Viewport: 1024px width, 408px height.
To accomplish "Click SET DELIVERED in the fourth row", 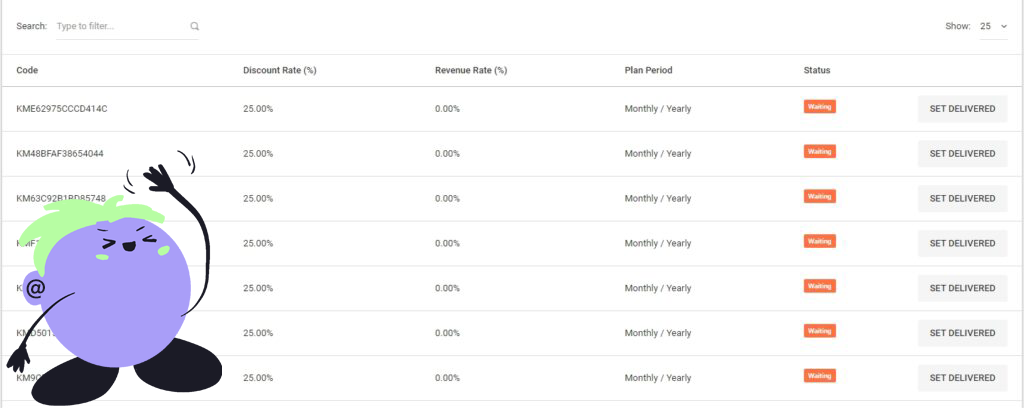I will click(x=962, y=244).
